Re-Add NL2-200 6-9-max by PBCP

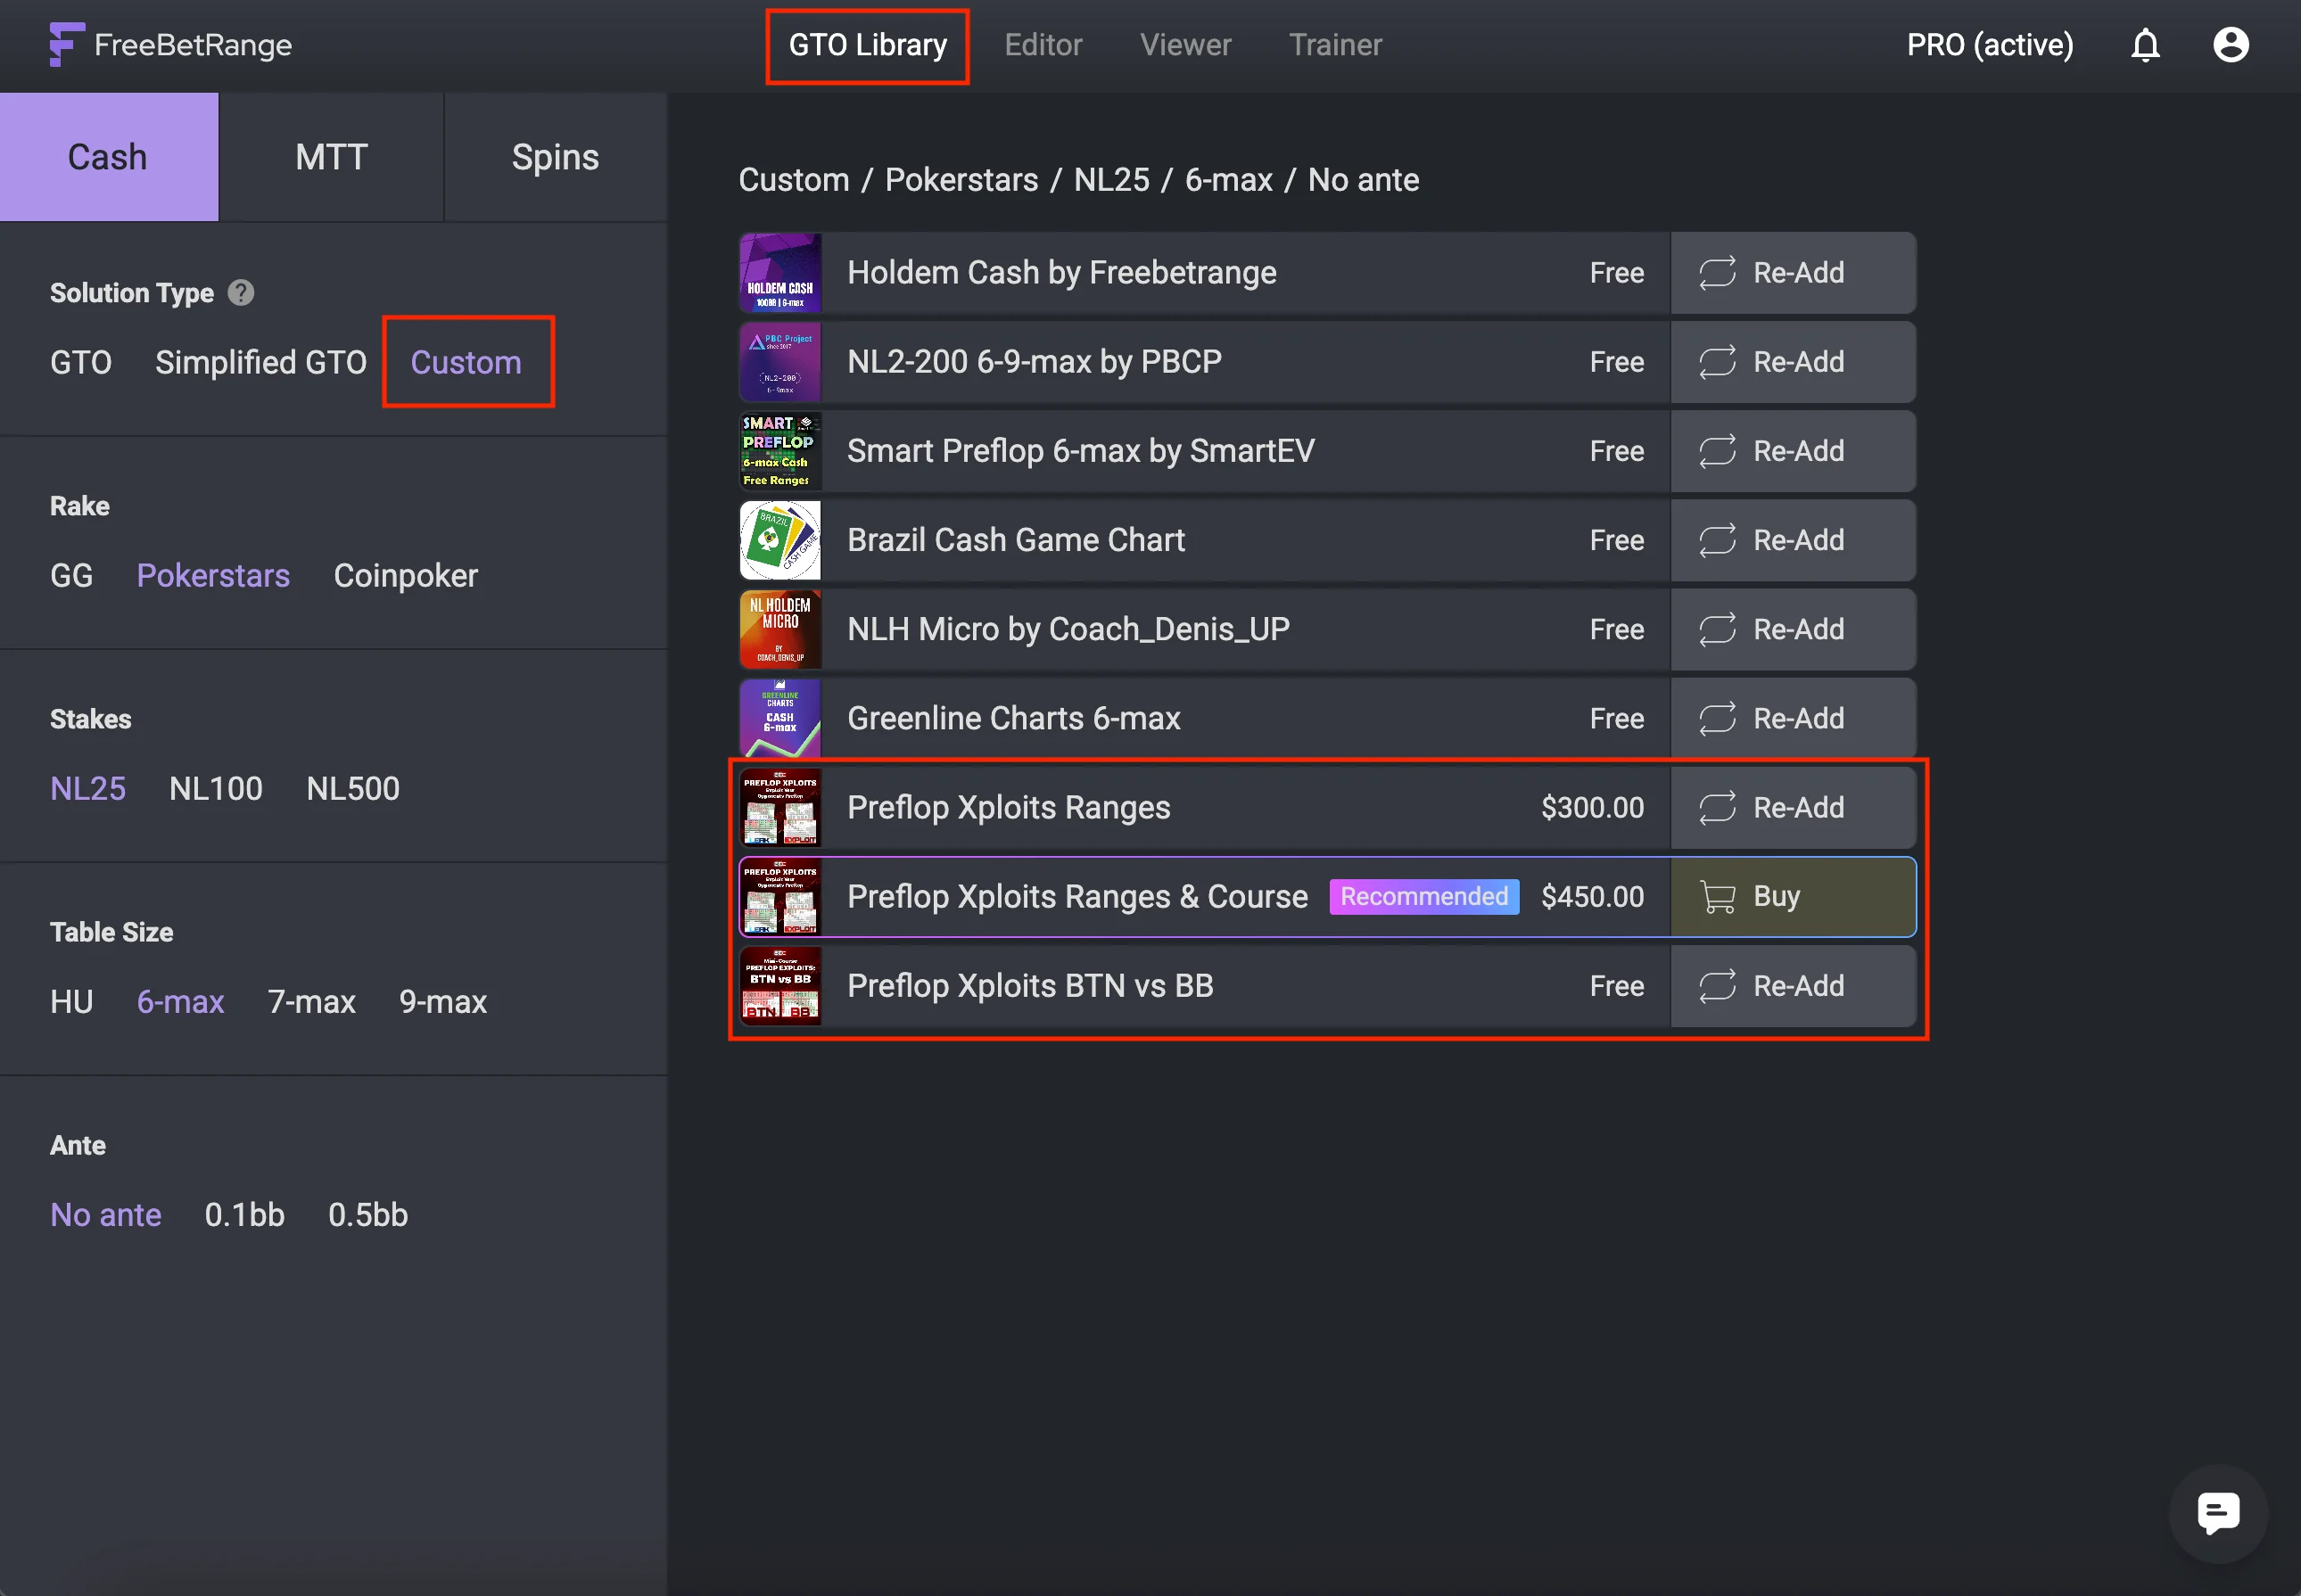click(1793, 362)
